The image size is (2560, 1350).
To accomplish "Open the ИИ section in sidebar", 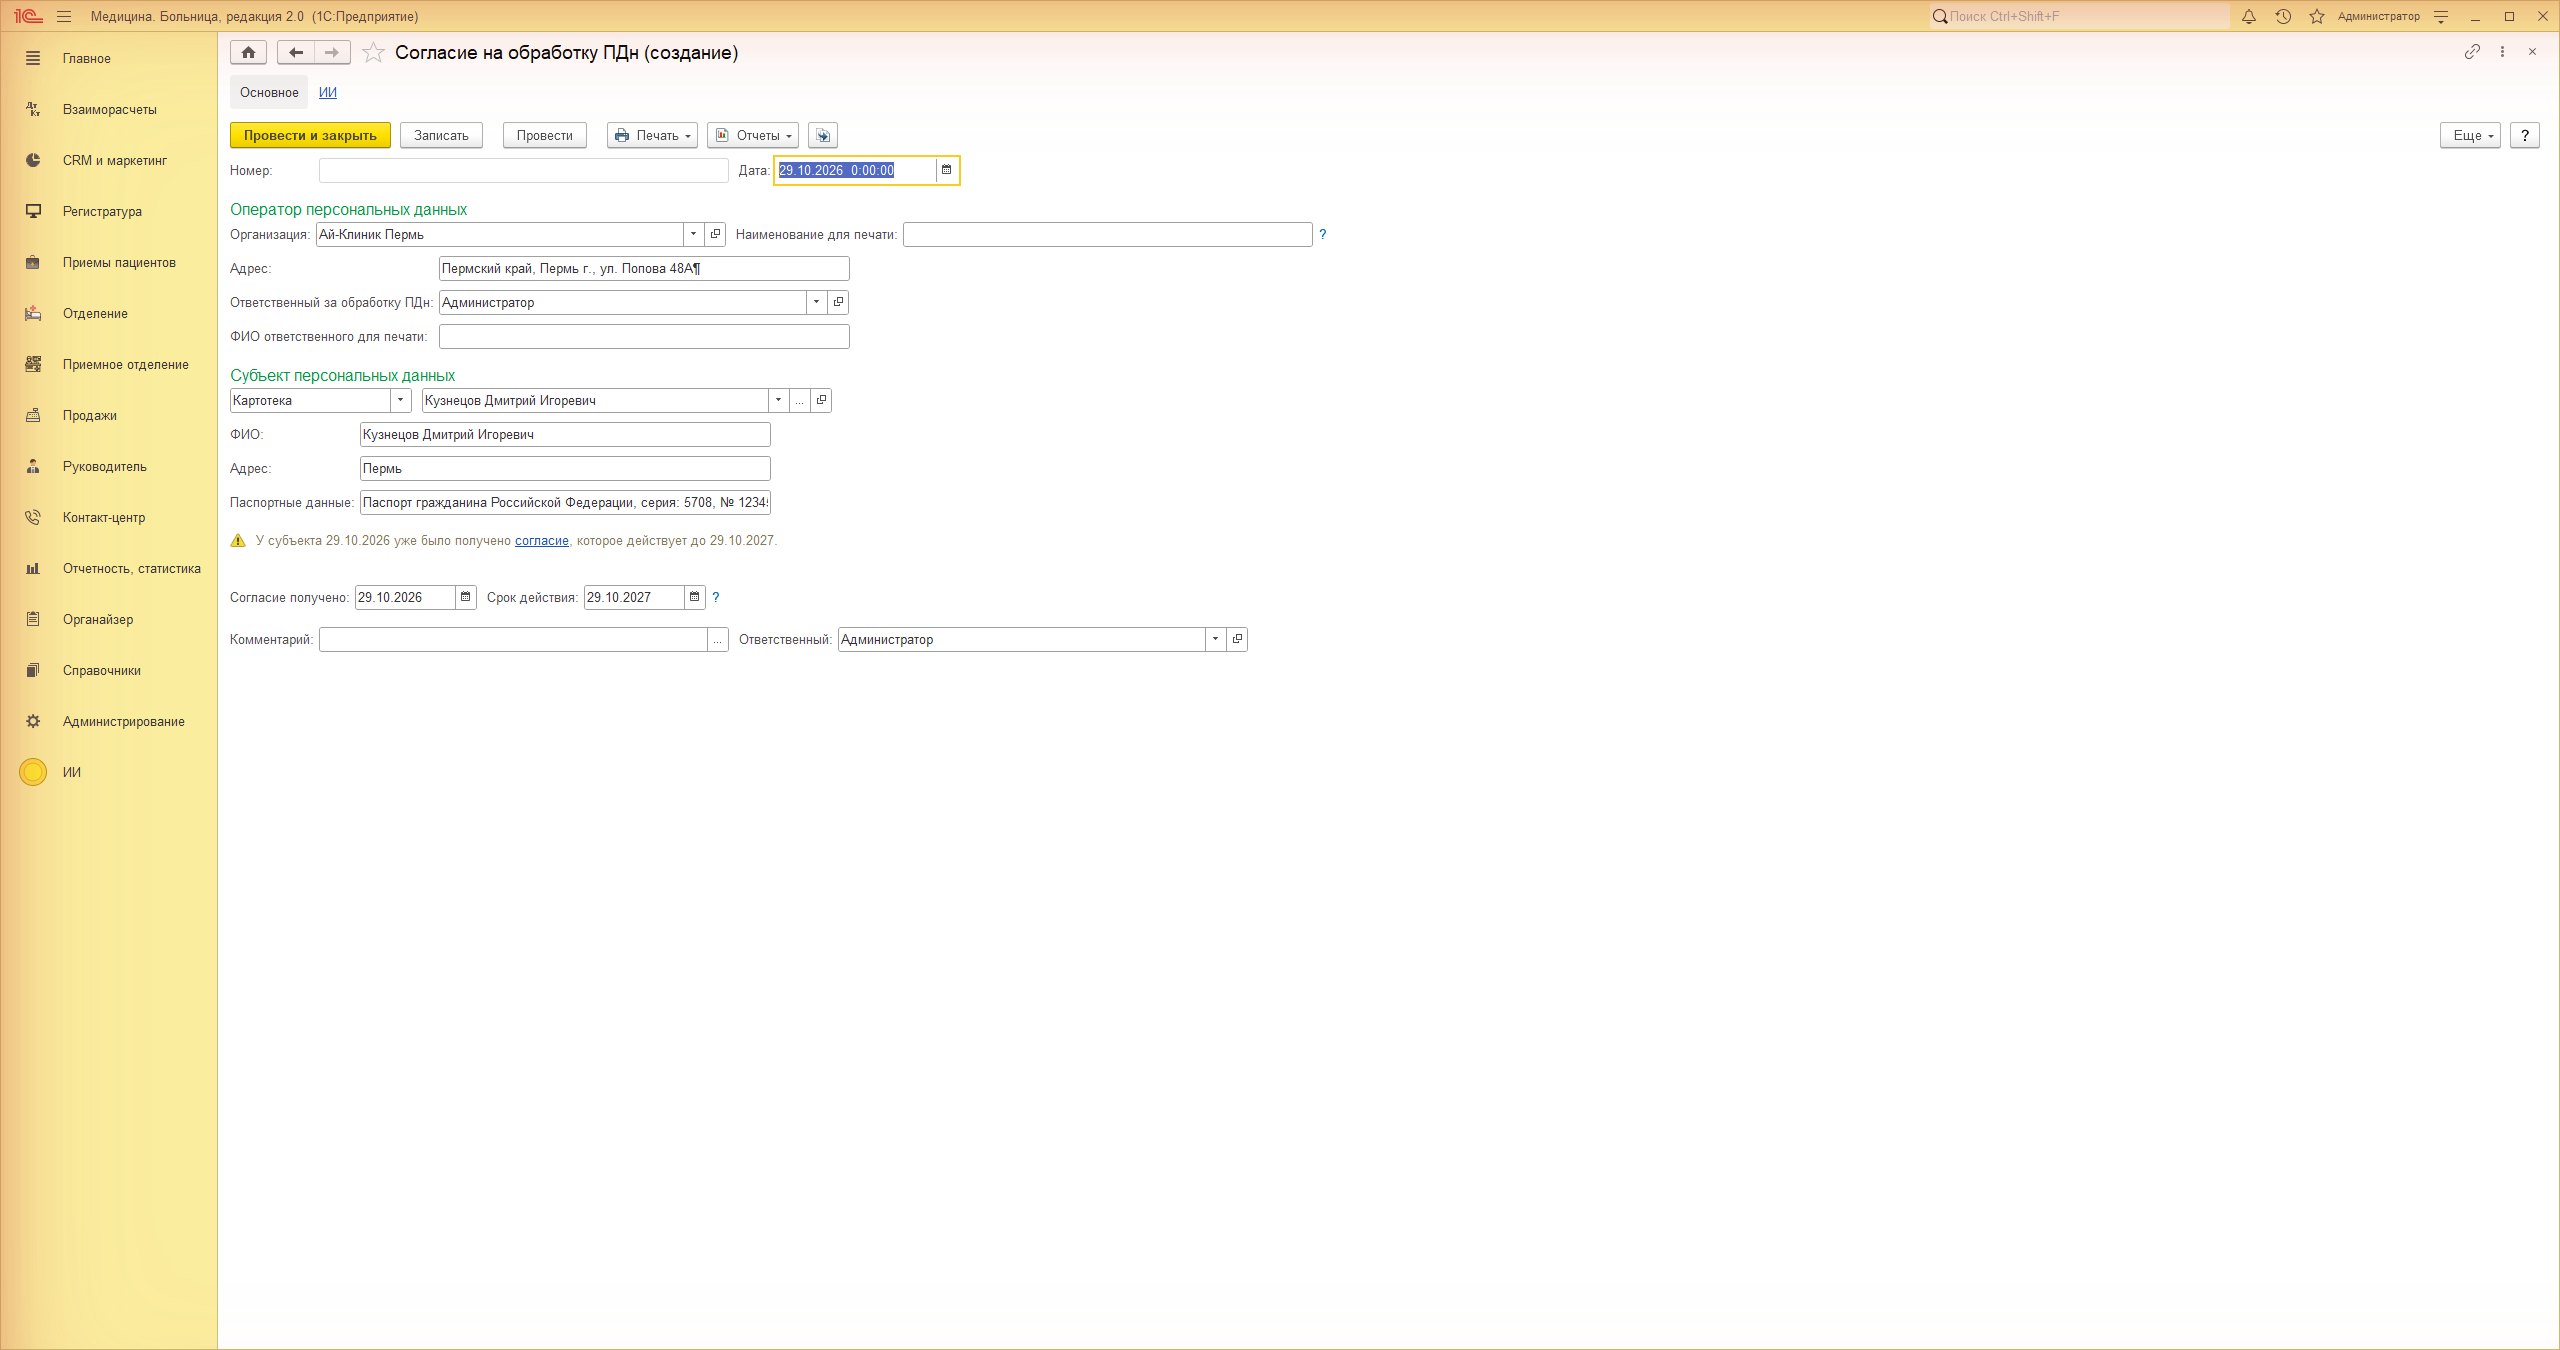I will [x=72, y=772].
